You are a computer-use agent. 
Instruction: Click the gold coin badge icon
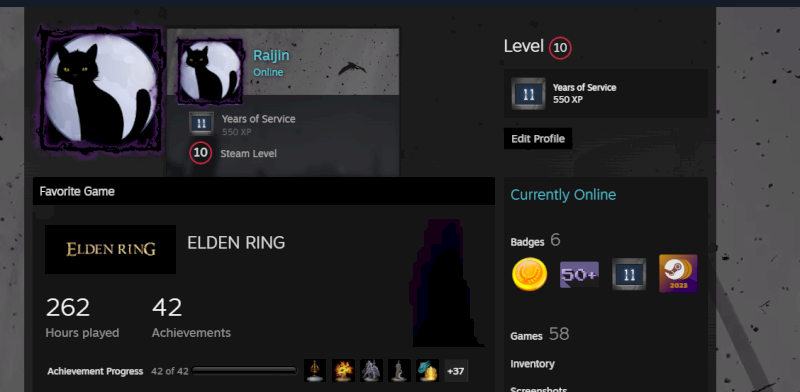point(529,274)
